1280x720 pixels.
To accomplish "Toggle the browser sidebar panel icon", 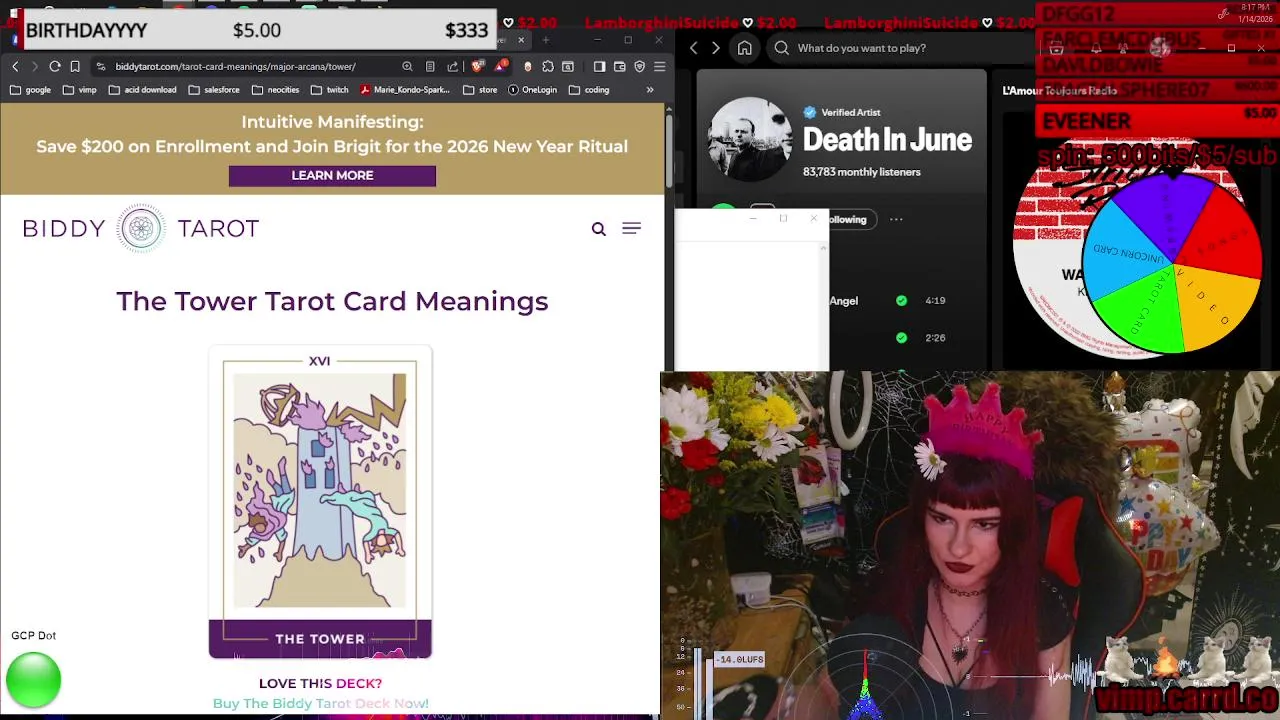I will [599, 66].
